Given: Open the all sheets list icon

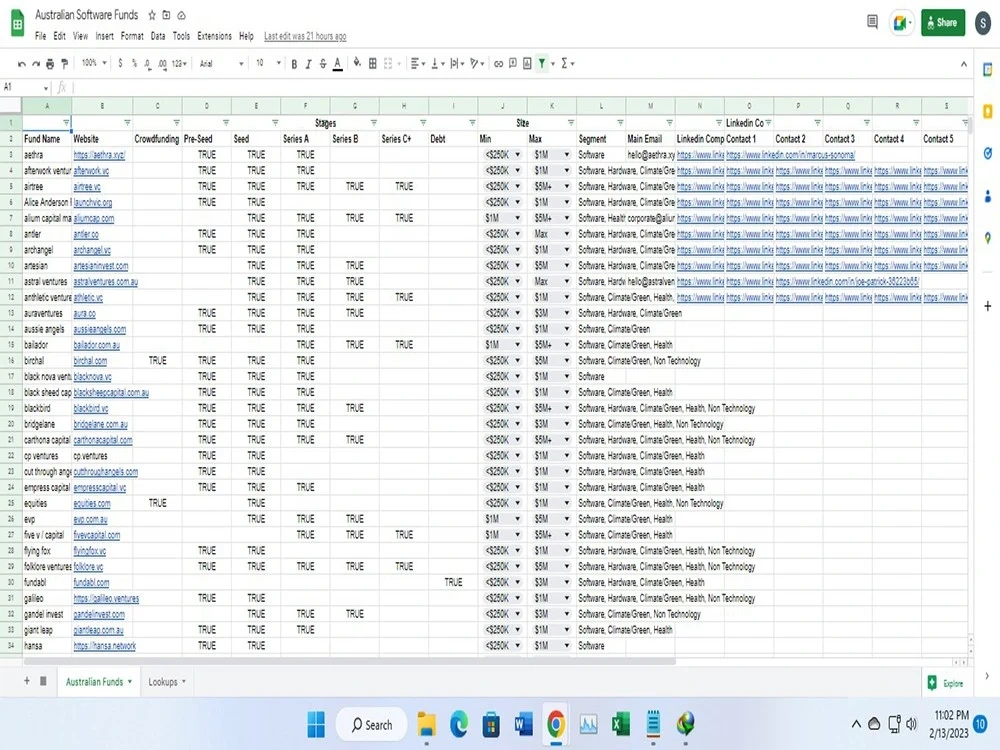Looking at the screenshot, I should (43, 681).
